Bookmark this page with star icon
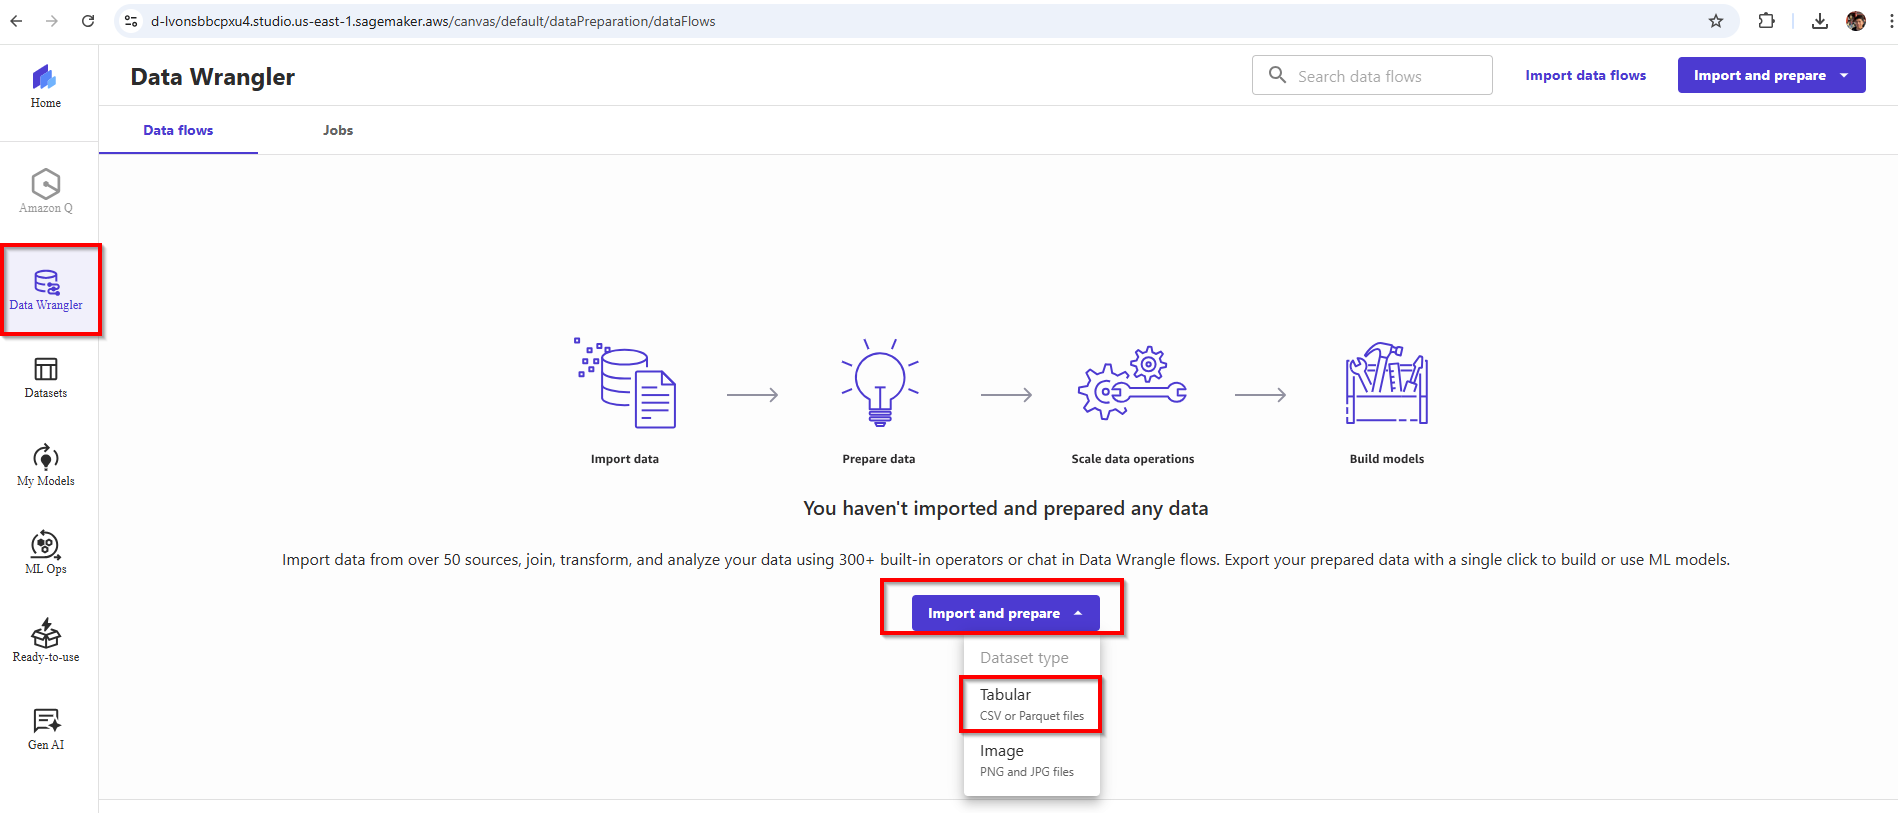 [1716, 21]
